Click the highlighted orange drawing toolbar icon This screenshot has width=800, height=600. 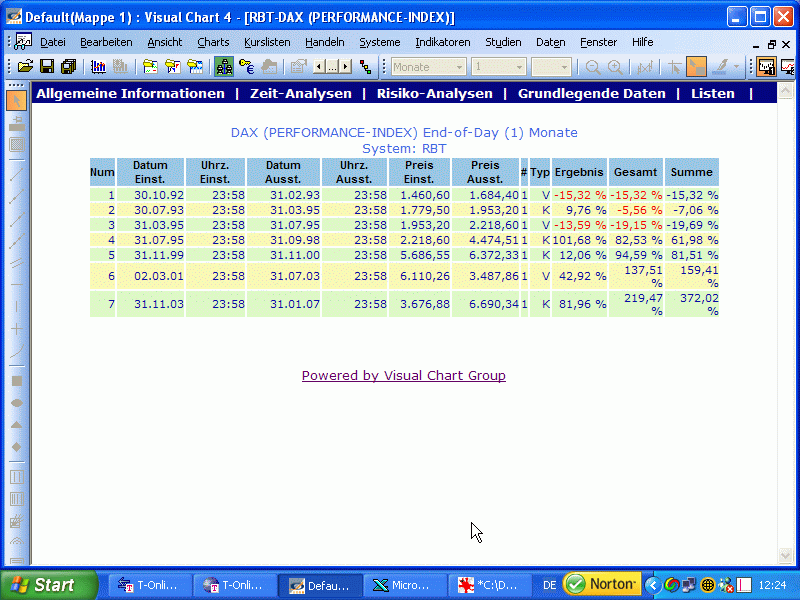click(696, 67)
